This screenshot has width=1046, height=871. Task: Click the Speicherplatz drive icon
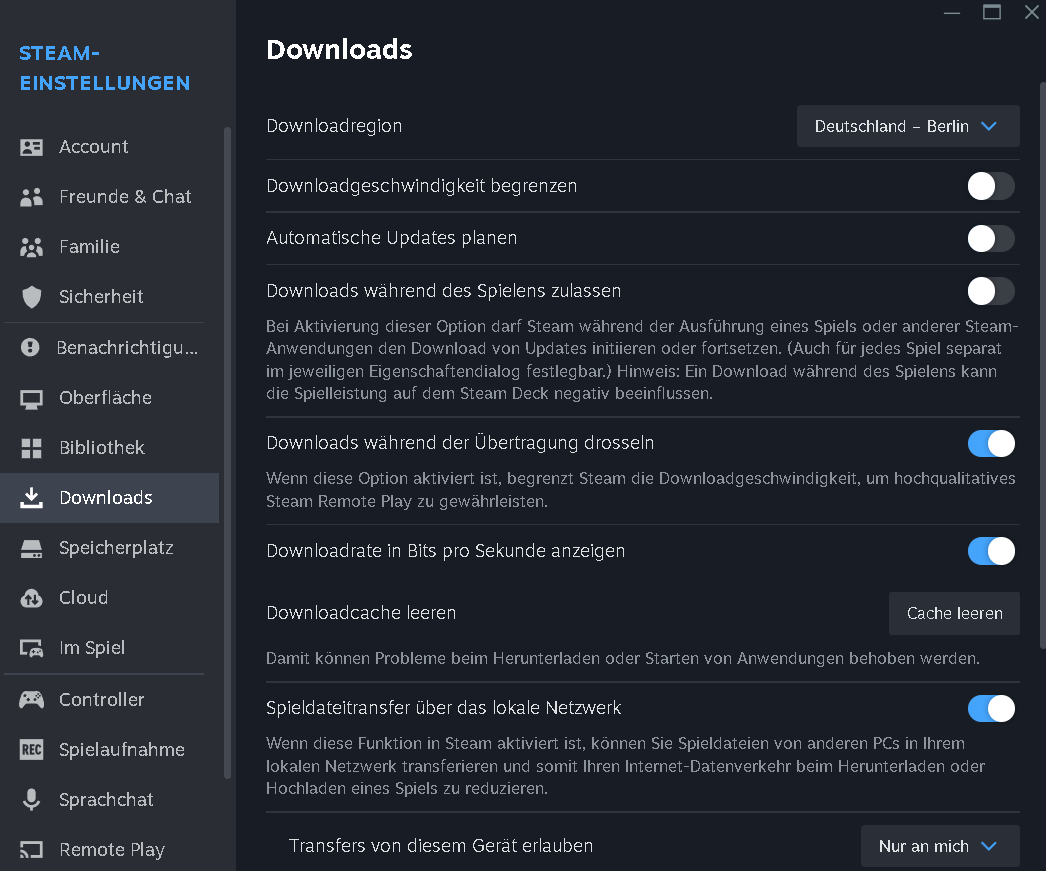[x=31, y=548]
